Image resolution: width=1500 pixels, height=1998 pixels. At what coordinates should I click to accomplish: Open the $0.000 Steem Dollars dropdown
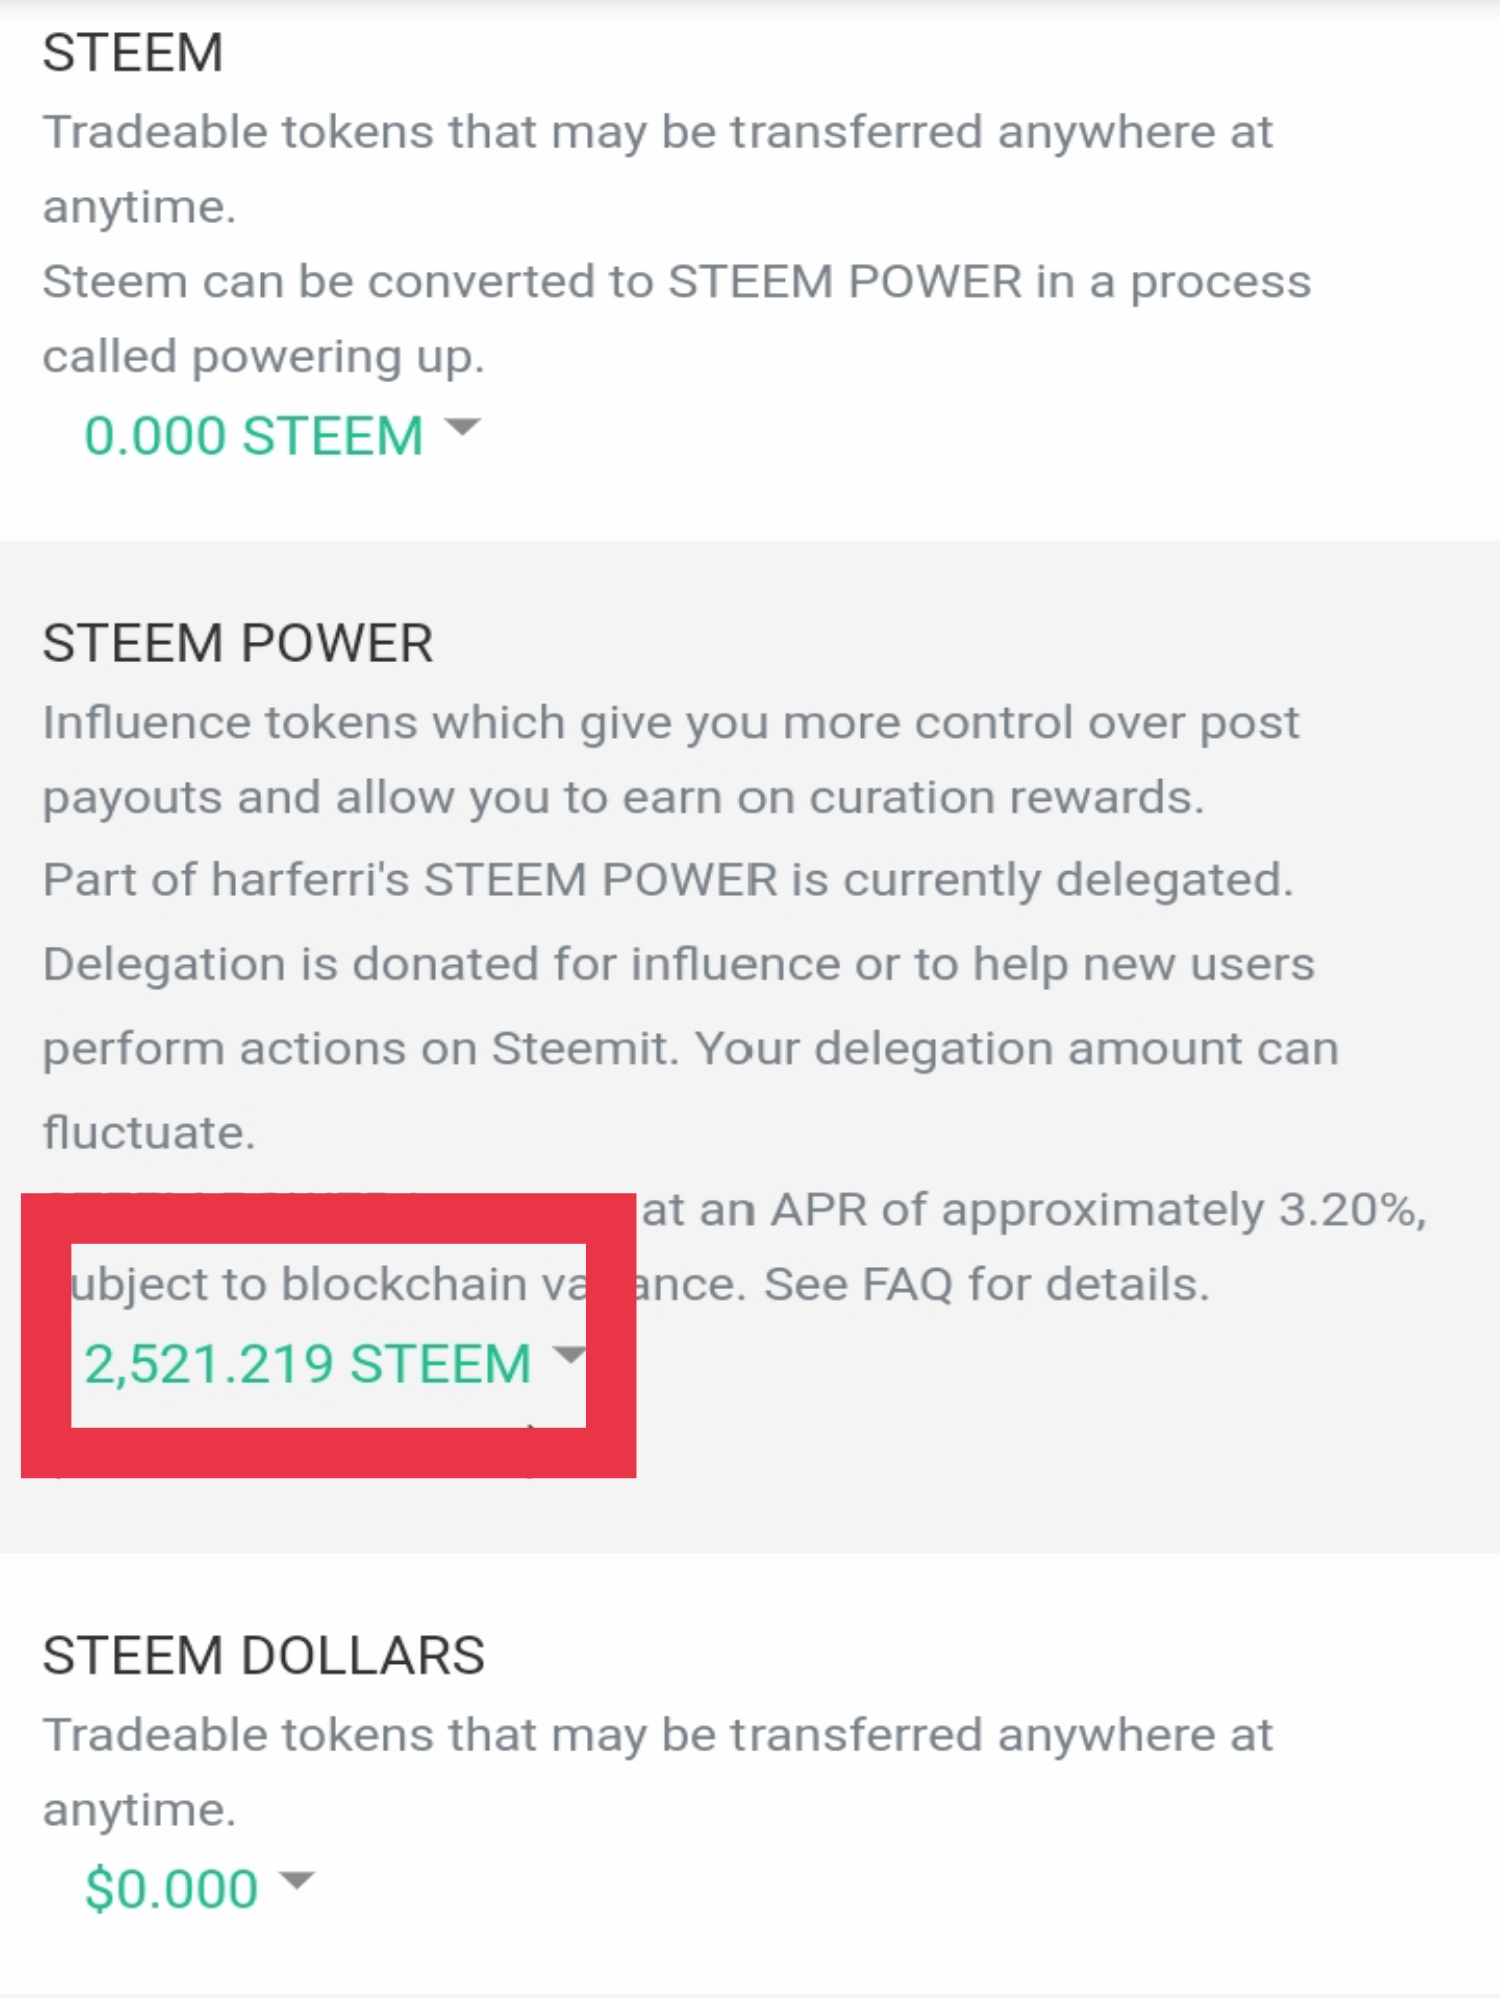[x=172, y=1888]
